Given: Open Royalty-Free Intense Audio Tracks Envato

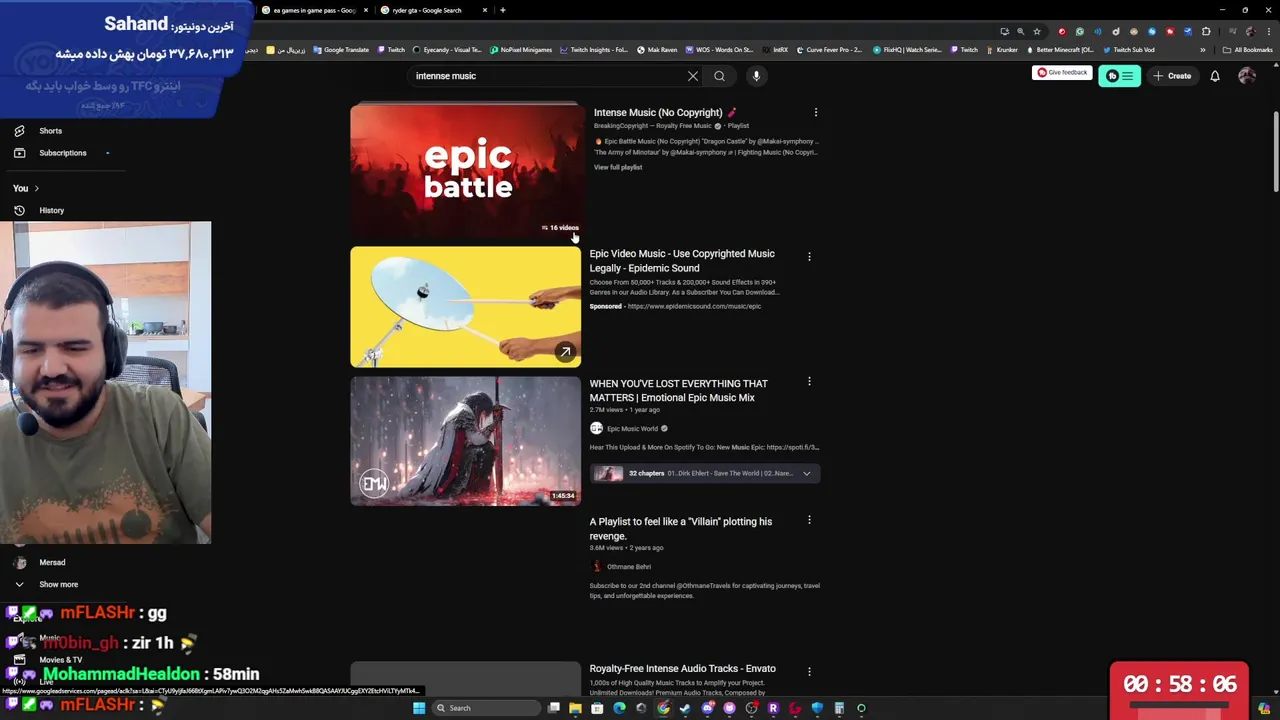Looking at the screenshot, I should click(x=683, y=668).
